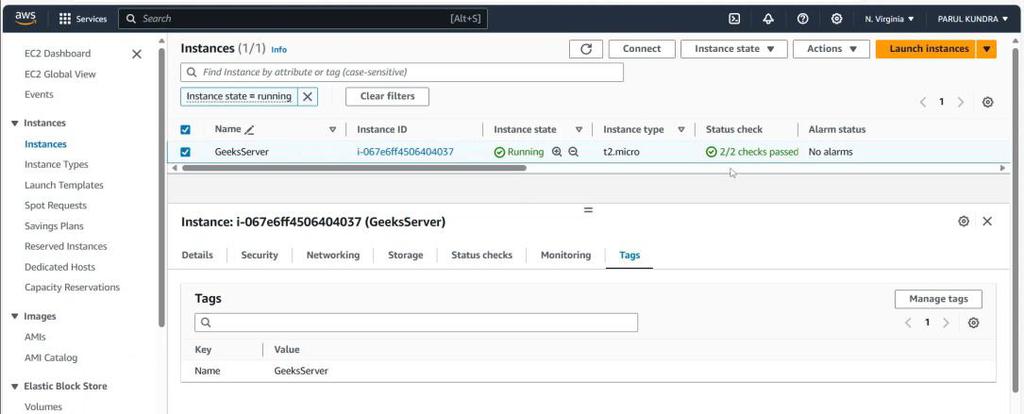This screenshot has height=414, width=1024.
Task: Switch to the Storage tab
Action: 406,255
